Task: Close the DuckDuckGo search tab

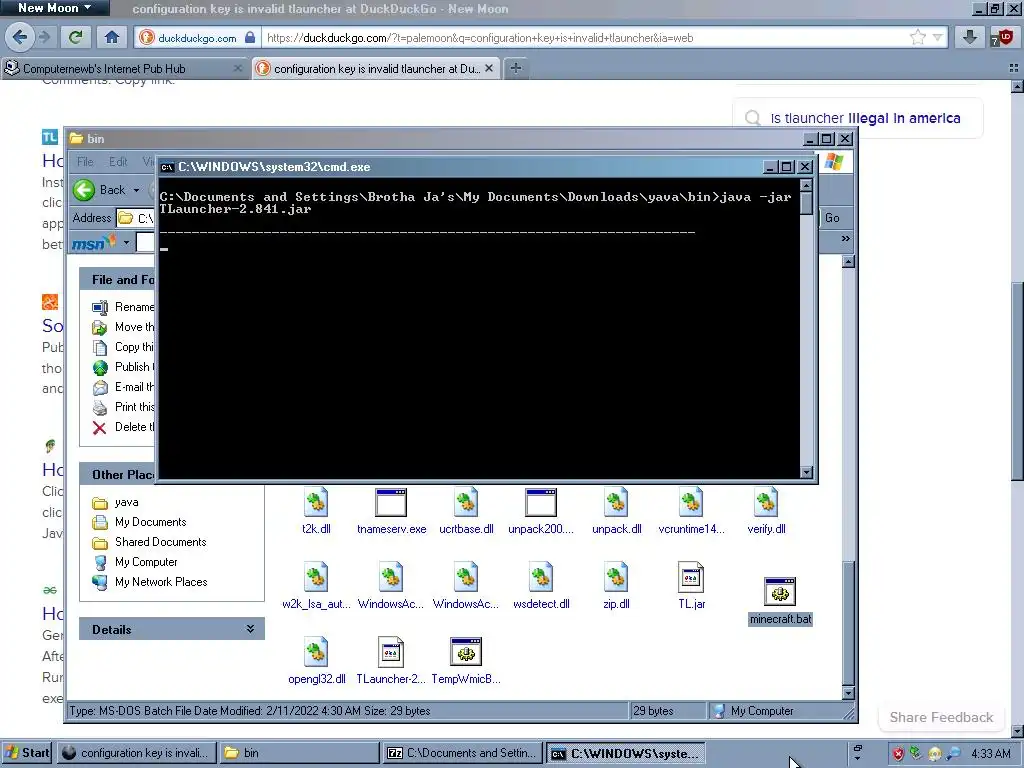Action: [x=488, y=68]
